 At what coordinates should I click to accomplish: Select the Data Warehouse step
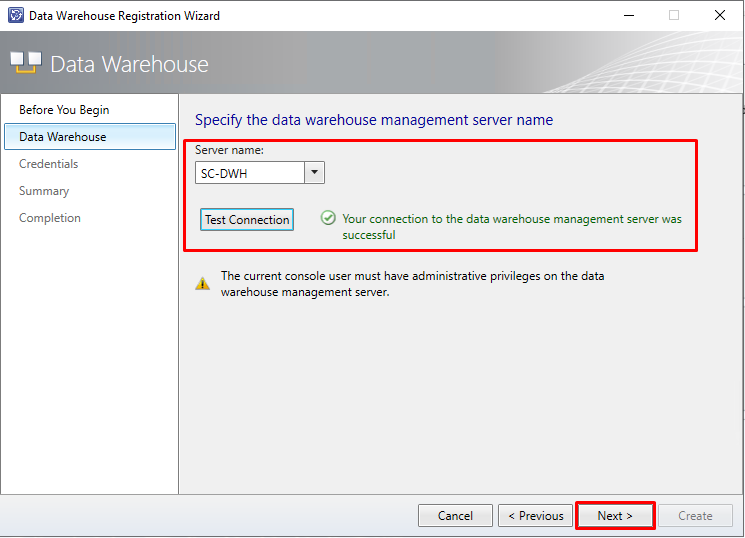pyautogui.click(x=90, y=137)
